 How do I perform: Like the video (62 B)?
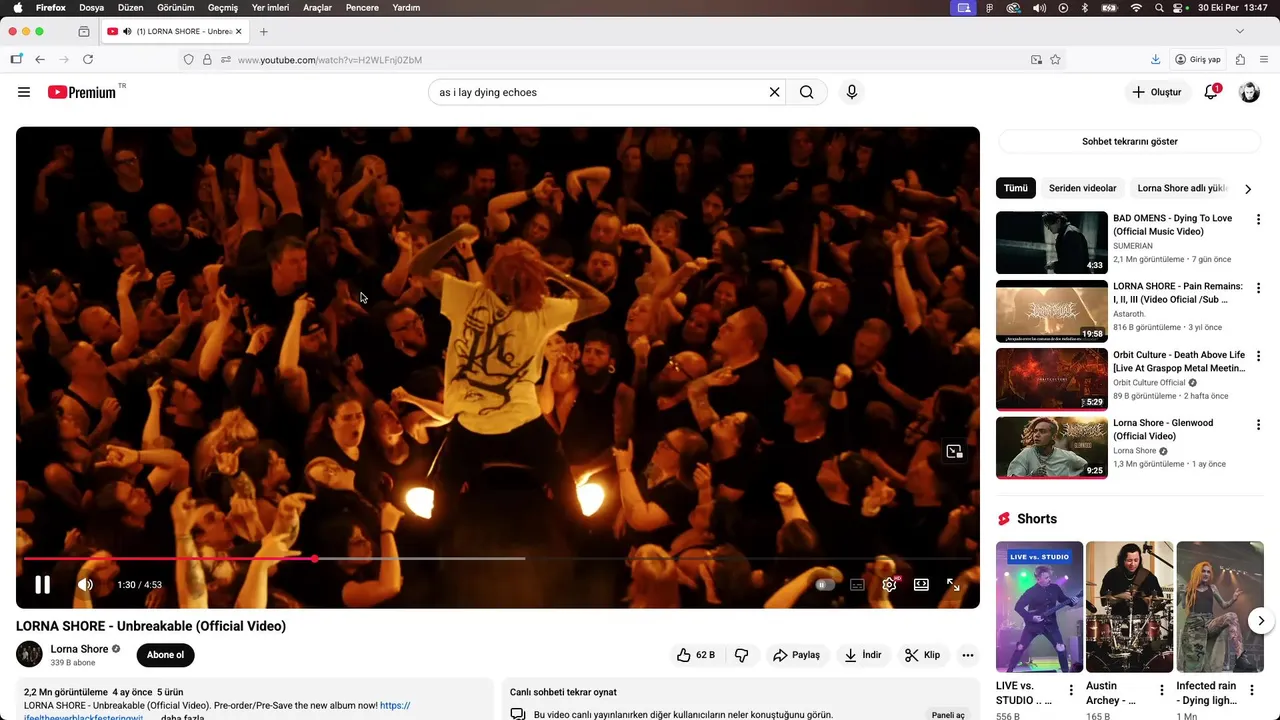696,655
